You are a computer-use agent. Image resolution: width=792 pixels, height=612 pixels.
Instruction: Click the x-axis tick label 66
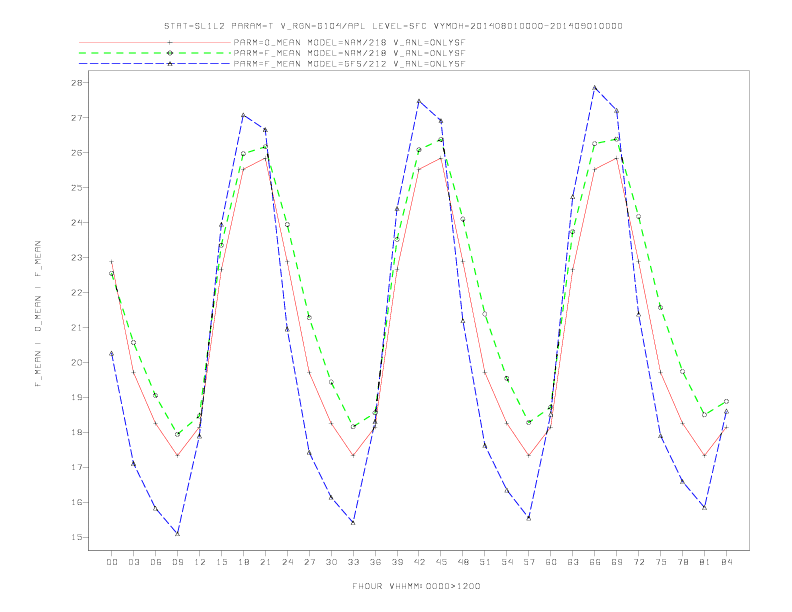[595, 562]
